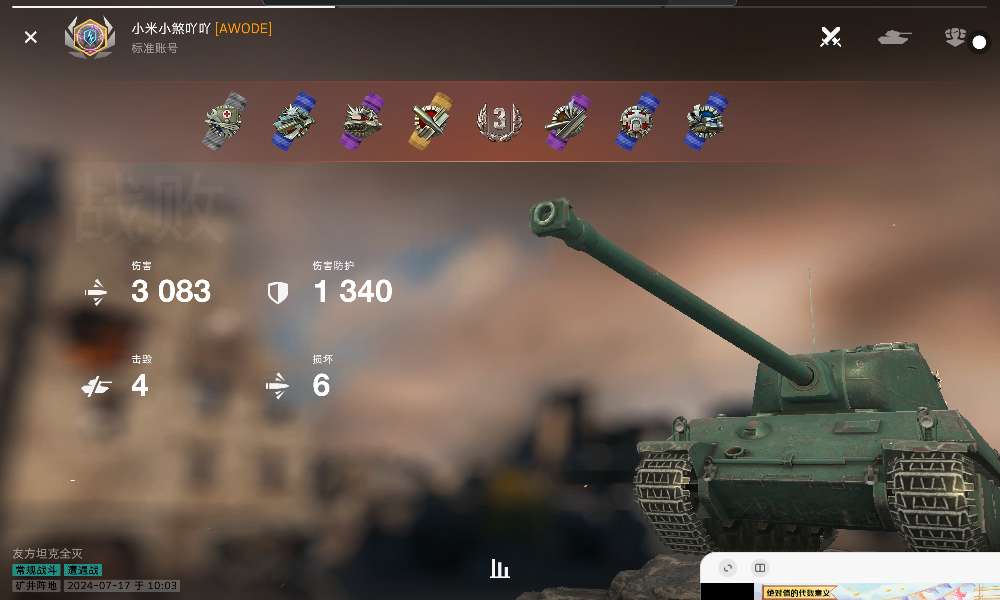Image resolution: width=1000 pixels, height=600 pixels.
Task: Select the sixth purple-ribbon medal
Action: (x=568, y=121)
